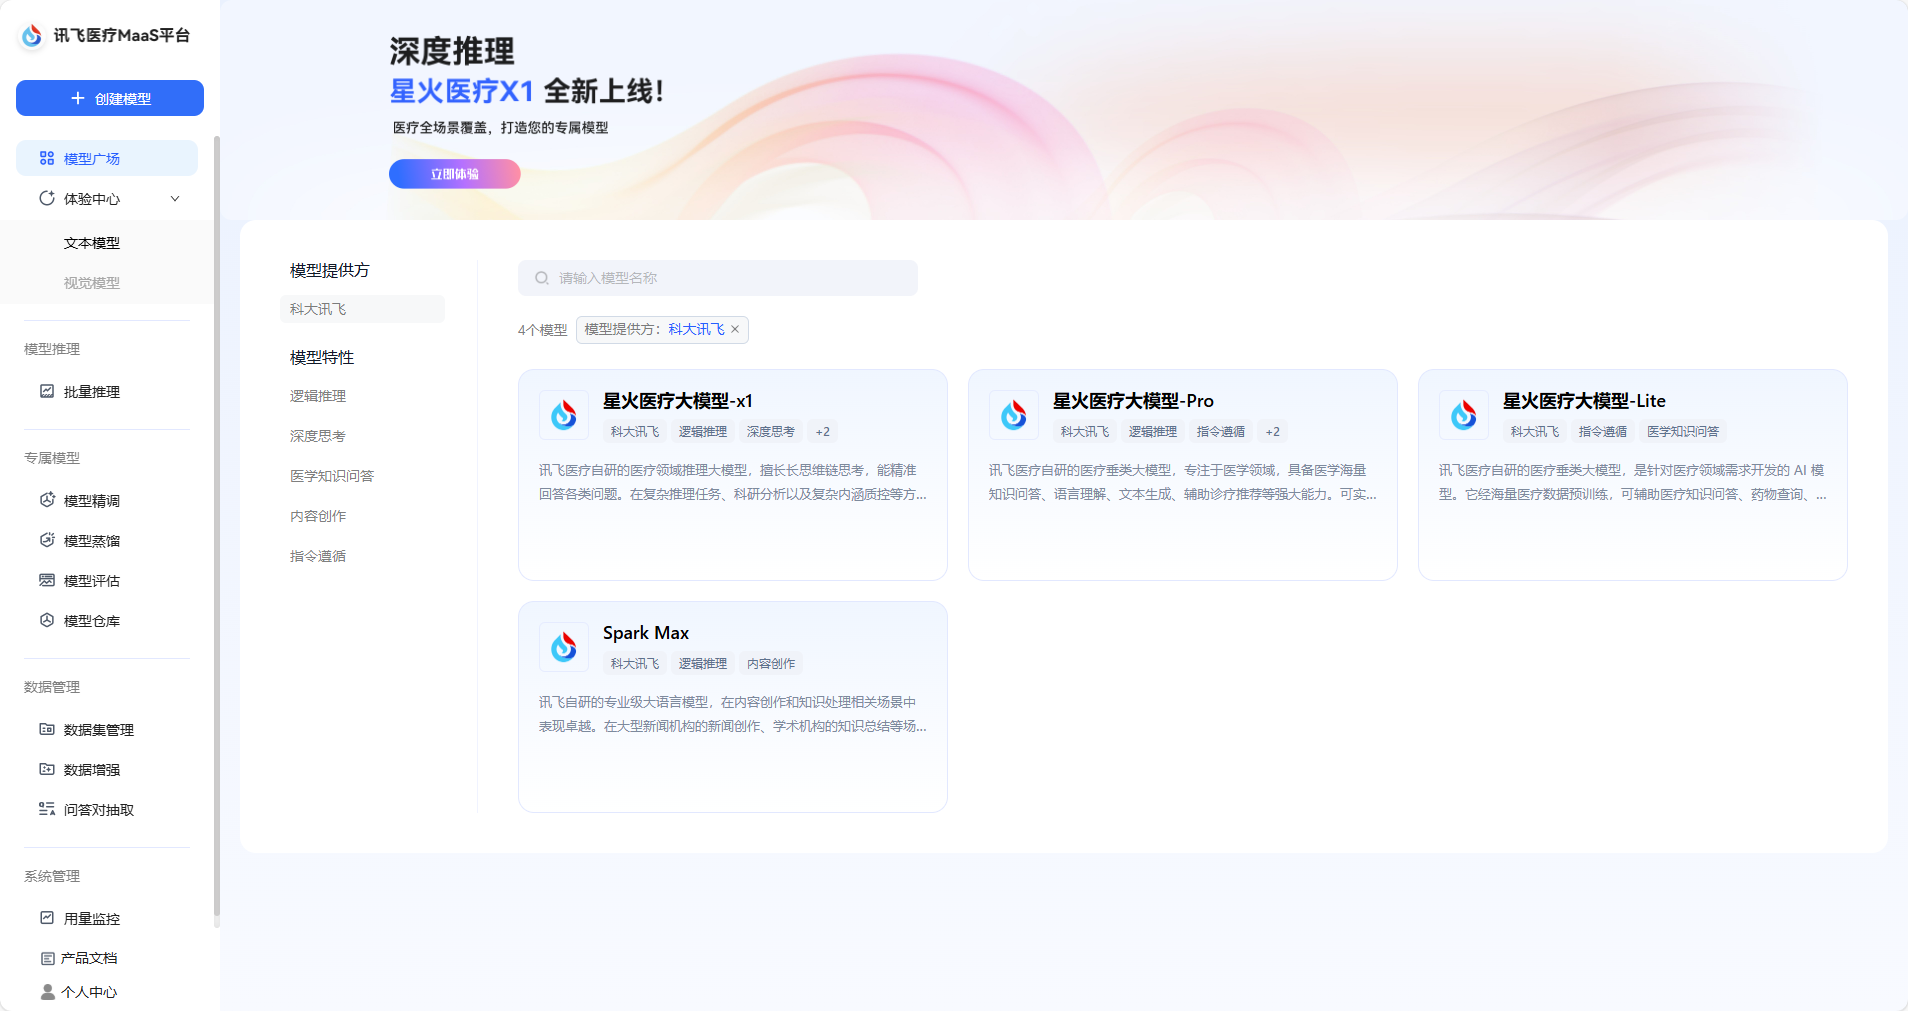Screen dimensions: 1908x1011
Task: Click the model name search field
Action: (718, 278)
